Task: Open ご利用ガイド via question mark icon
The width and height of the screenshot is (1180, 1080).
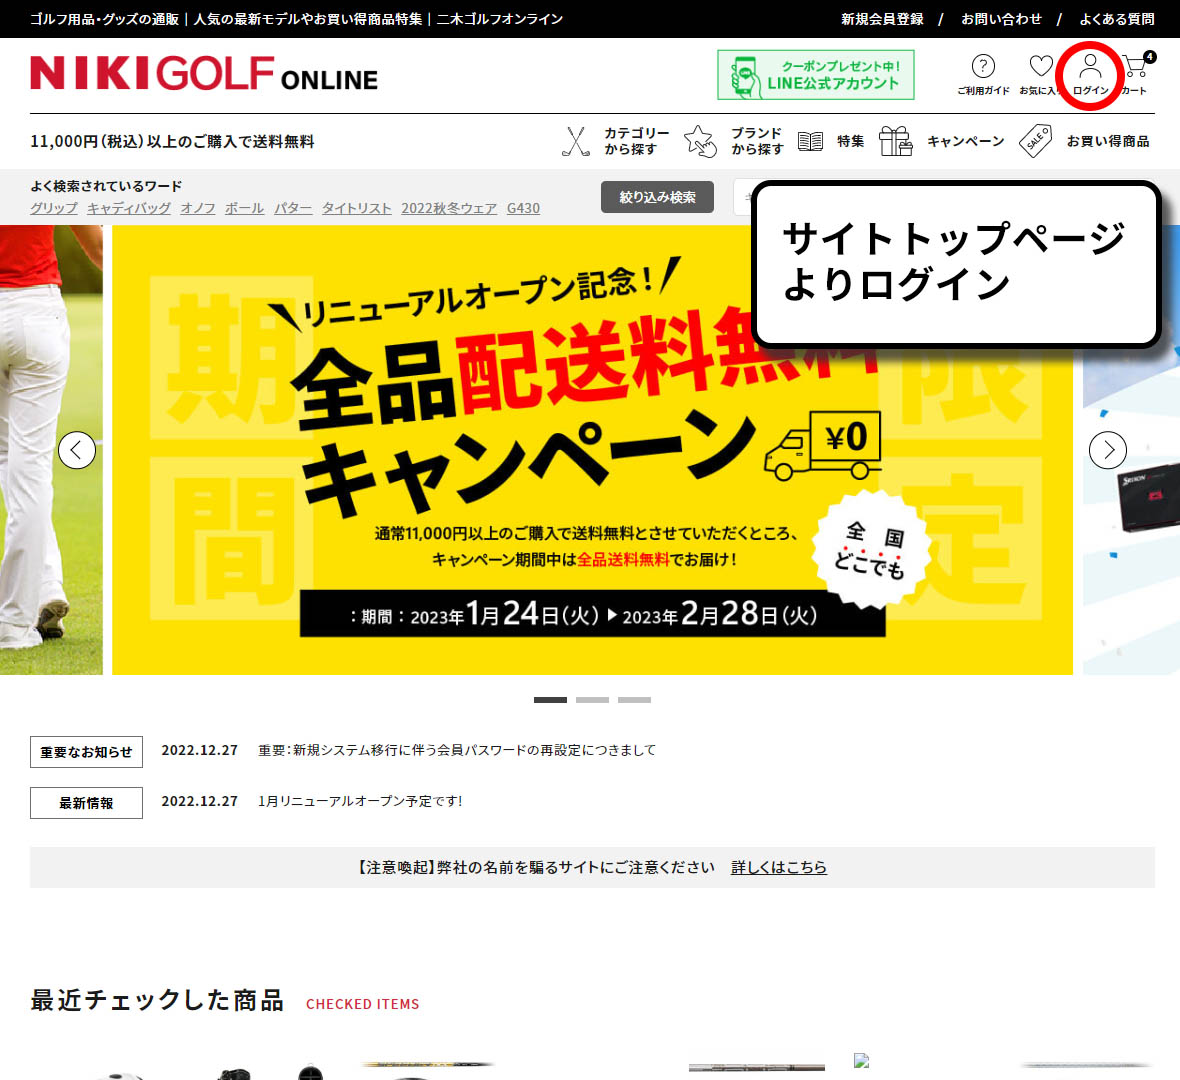Action: [983, 73]
